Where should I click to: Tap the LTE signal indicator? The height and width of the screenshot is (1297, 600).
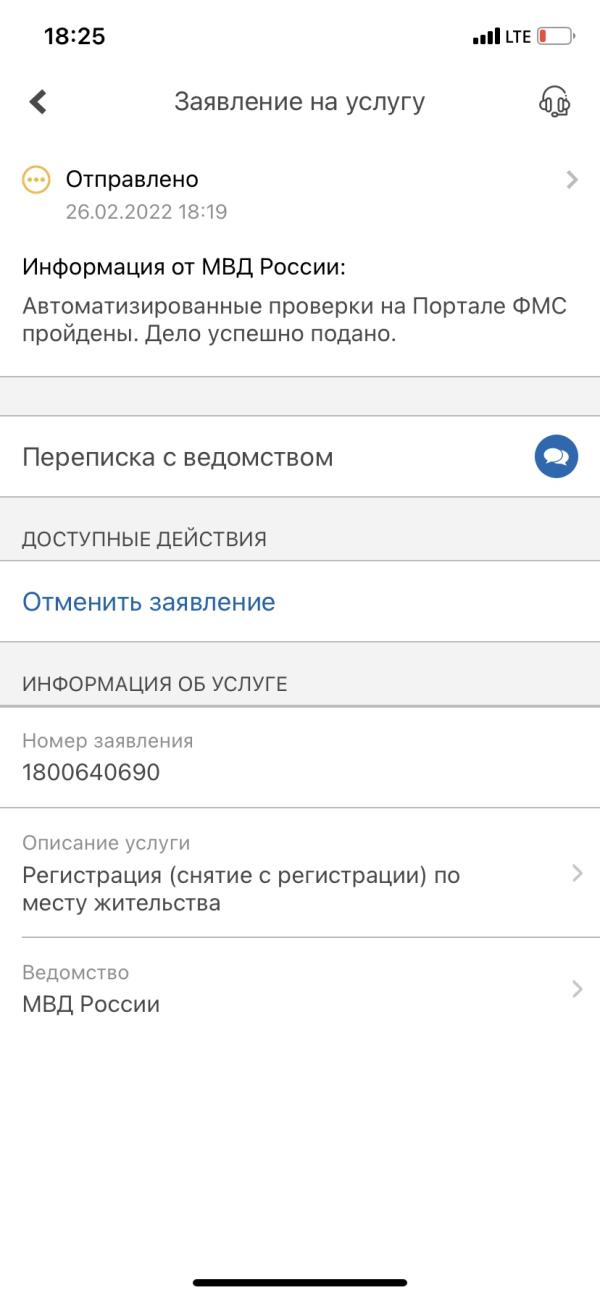click(x=517, y=37)
